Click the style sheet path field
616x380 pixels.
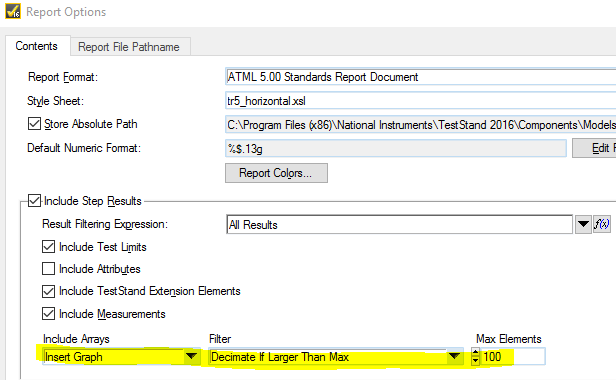point(421,125)
